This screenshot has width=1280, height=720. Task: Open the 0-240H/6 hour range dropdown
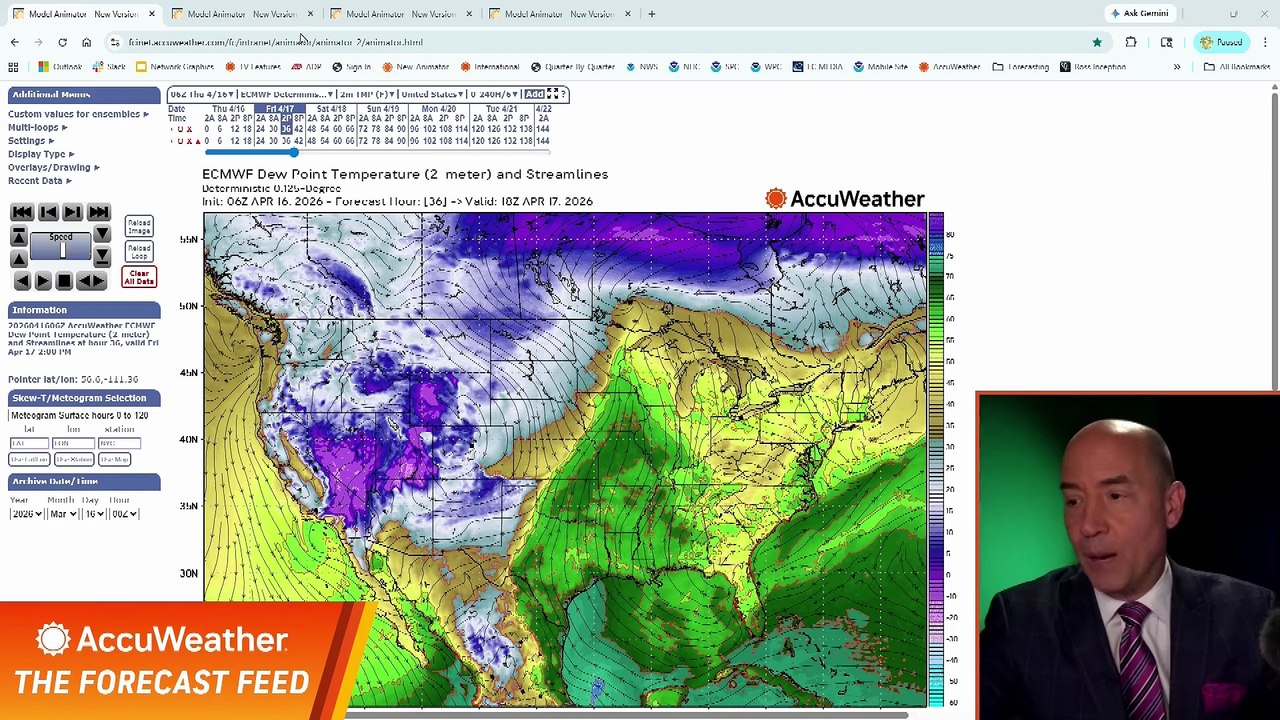pos(495,94)
